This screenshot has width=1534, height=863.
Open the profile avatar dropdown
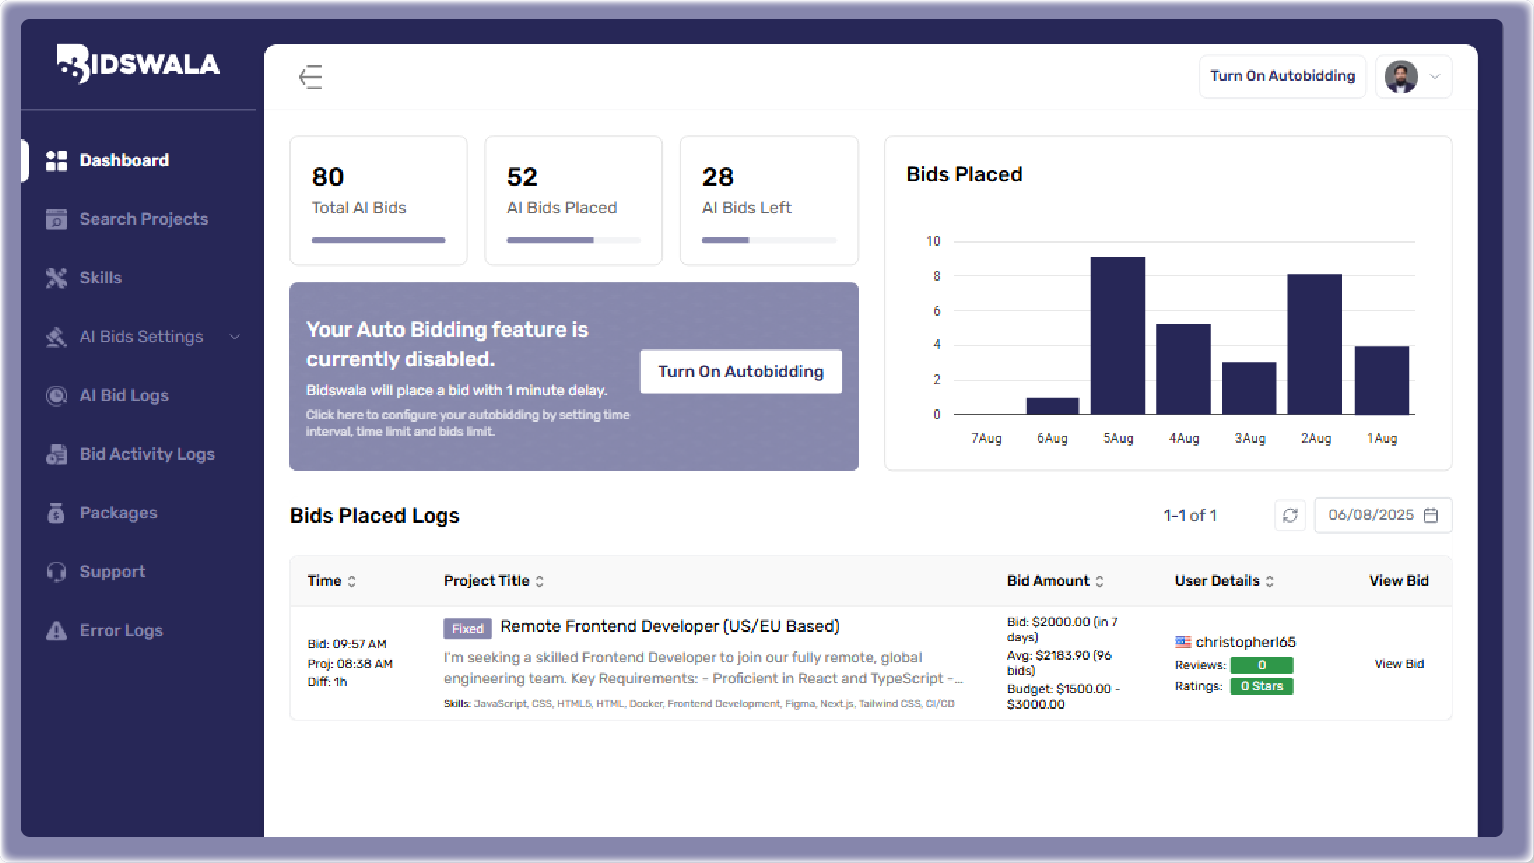(x=1413, y=77)
